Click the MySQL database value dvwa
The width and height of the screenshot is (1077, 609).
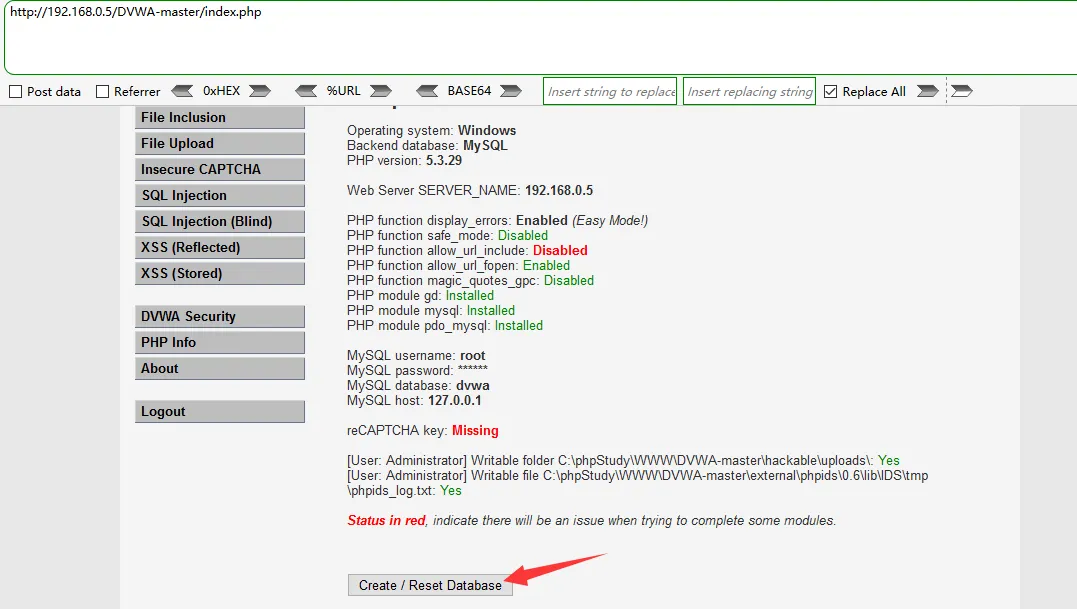(473, 386)
